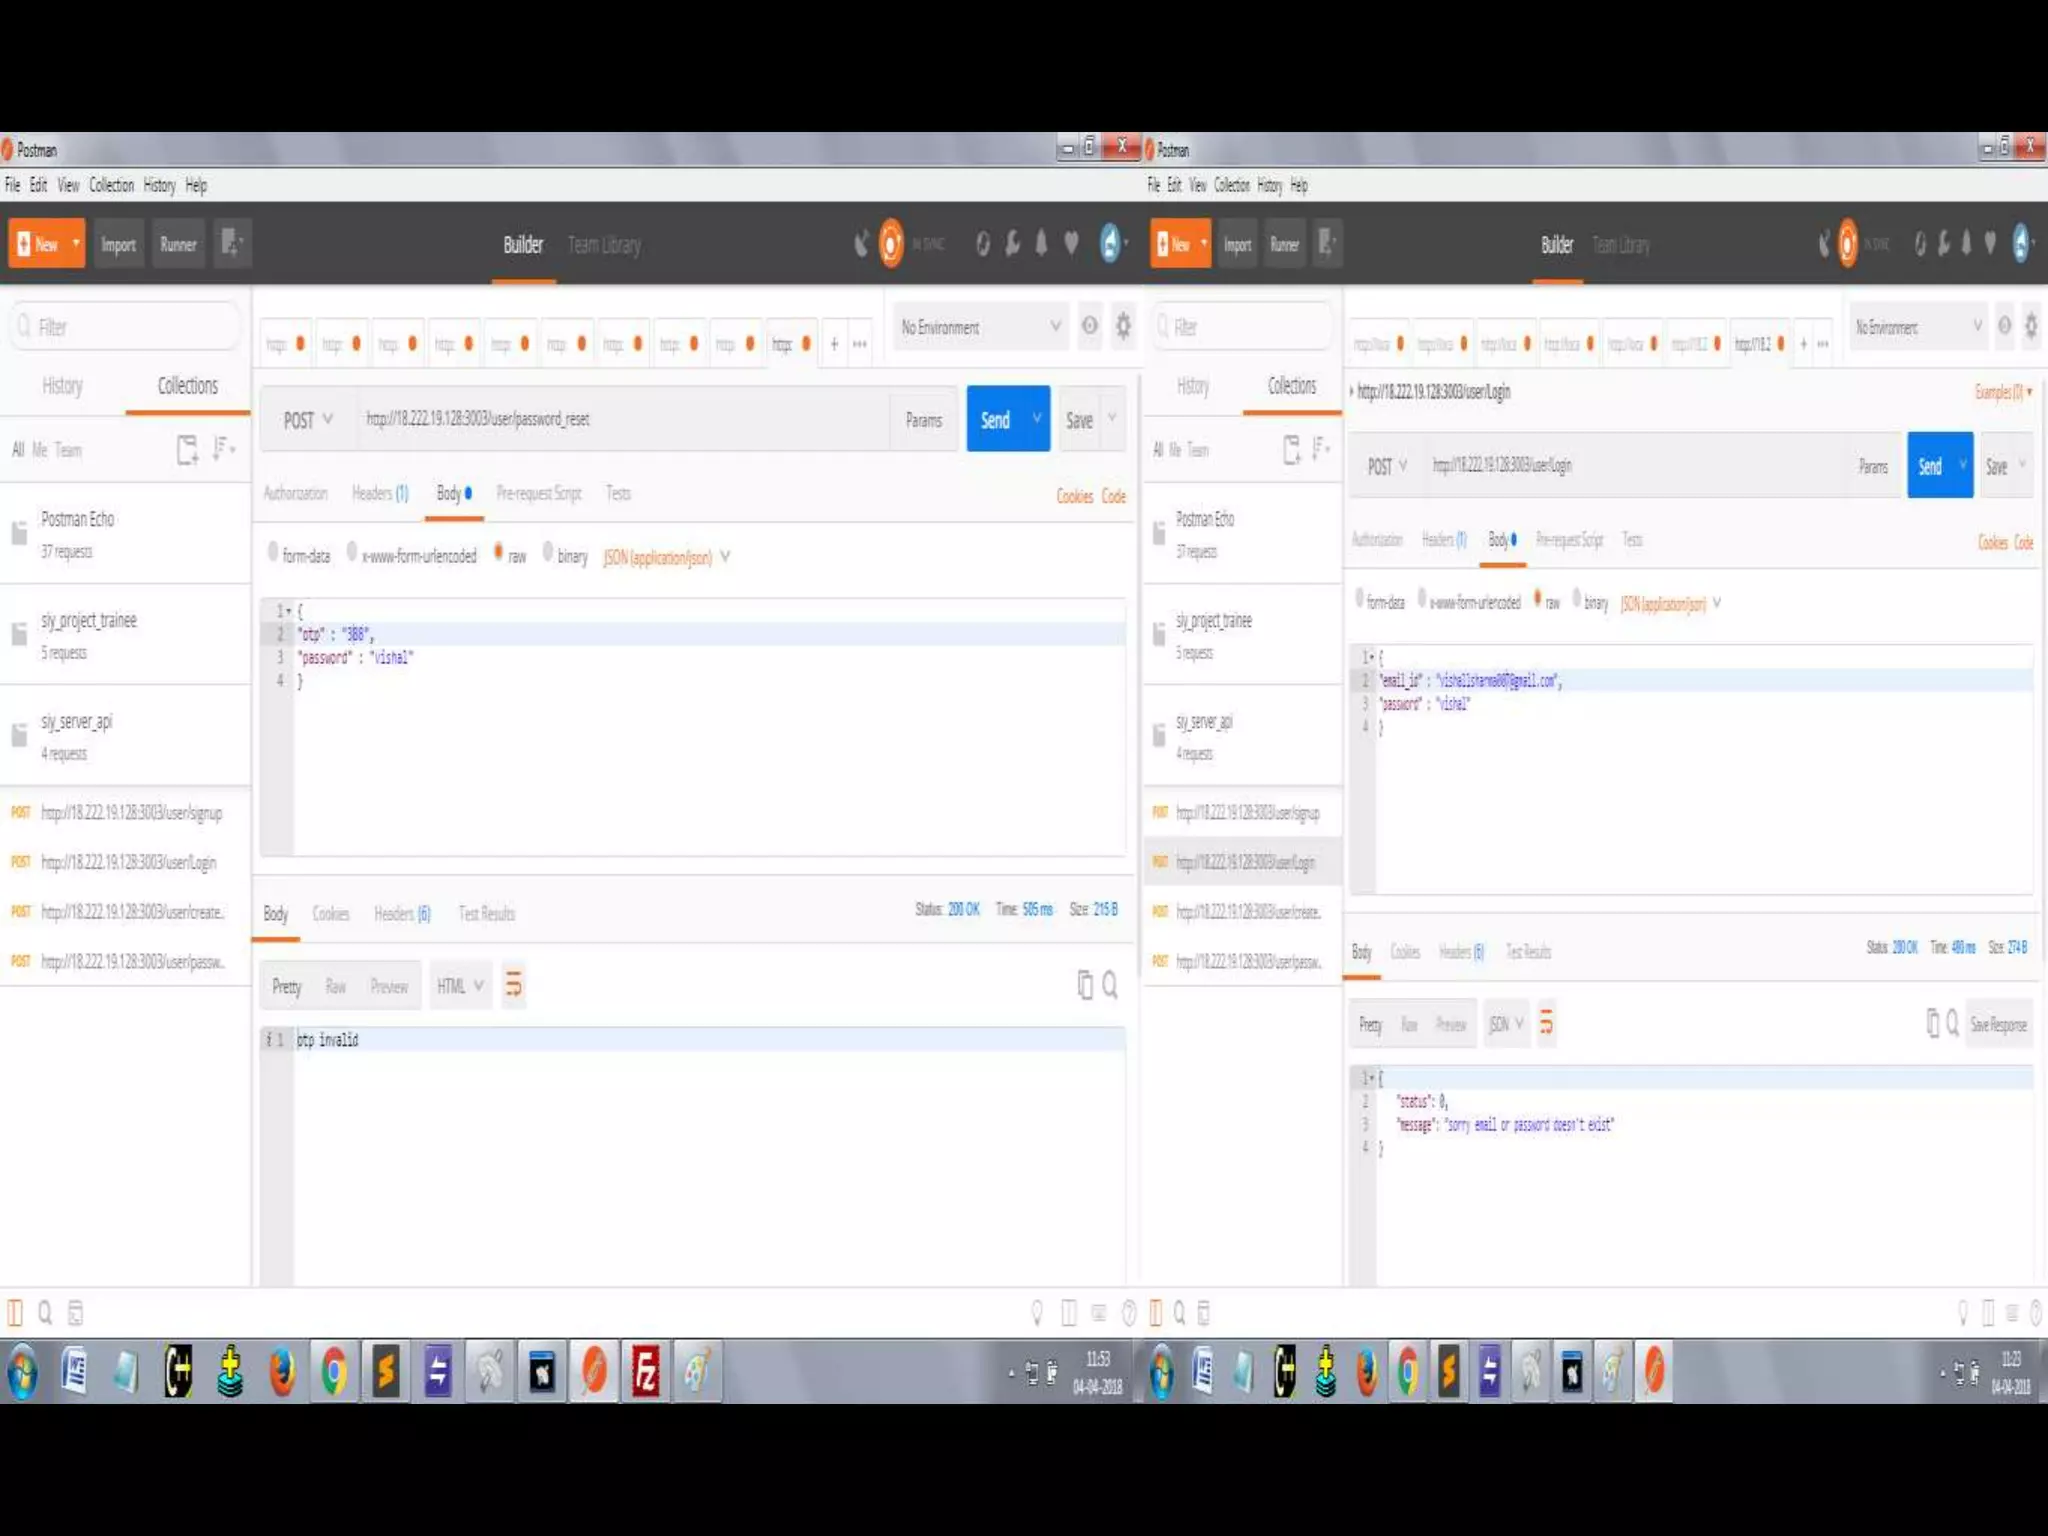Expand the No Environment dropdown in left window

pyautogui.click(x=980, y=327)
